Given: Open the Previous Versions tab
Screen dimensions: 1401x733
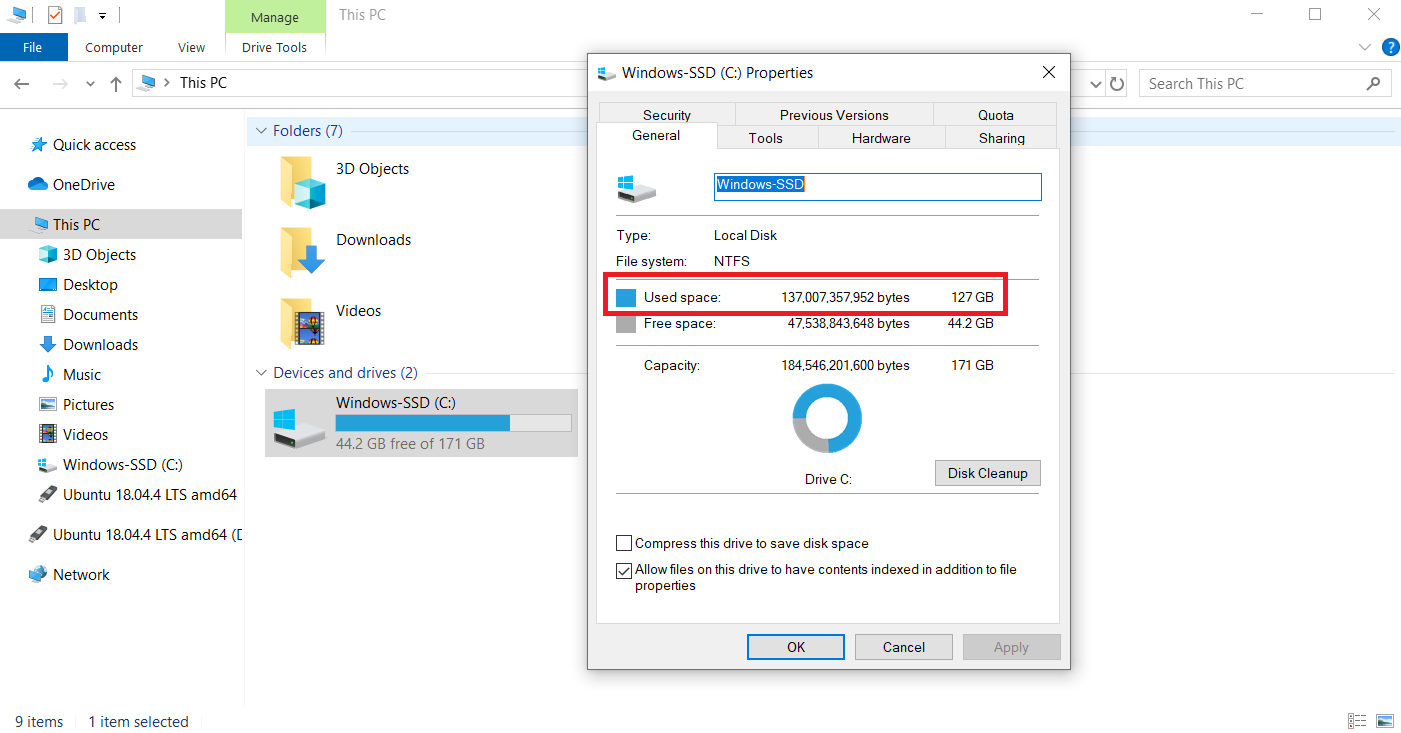Looking at the screenshot, I should (834, 115).
